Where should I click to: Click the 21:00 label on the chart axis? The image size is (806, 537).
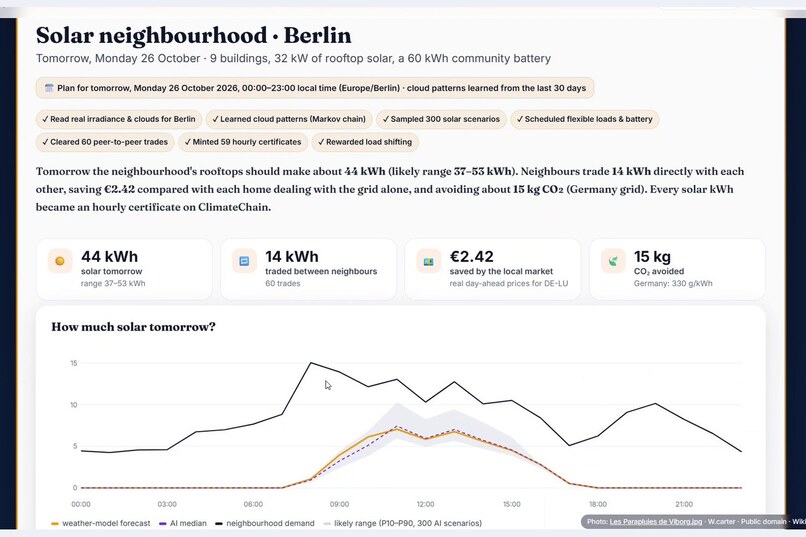[x=684, y=504]
